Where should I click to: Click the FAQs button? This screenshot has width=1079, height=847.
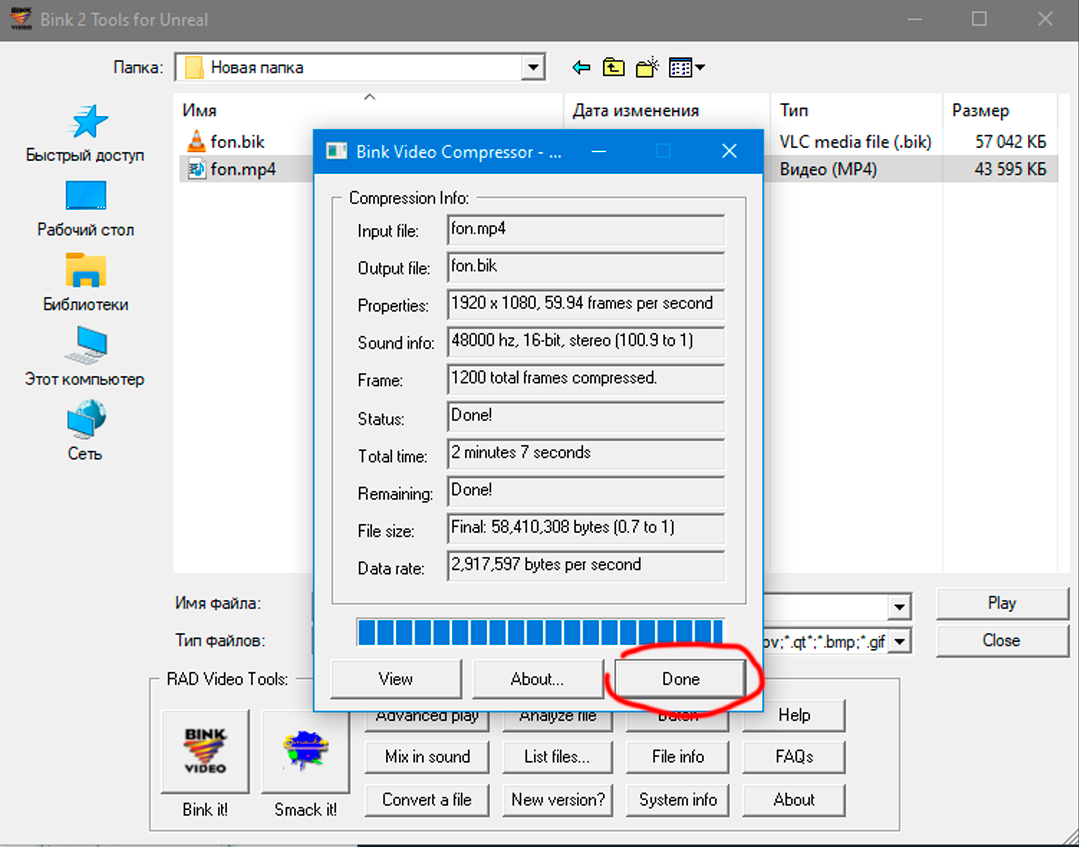793,756
